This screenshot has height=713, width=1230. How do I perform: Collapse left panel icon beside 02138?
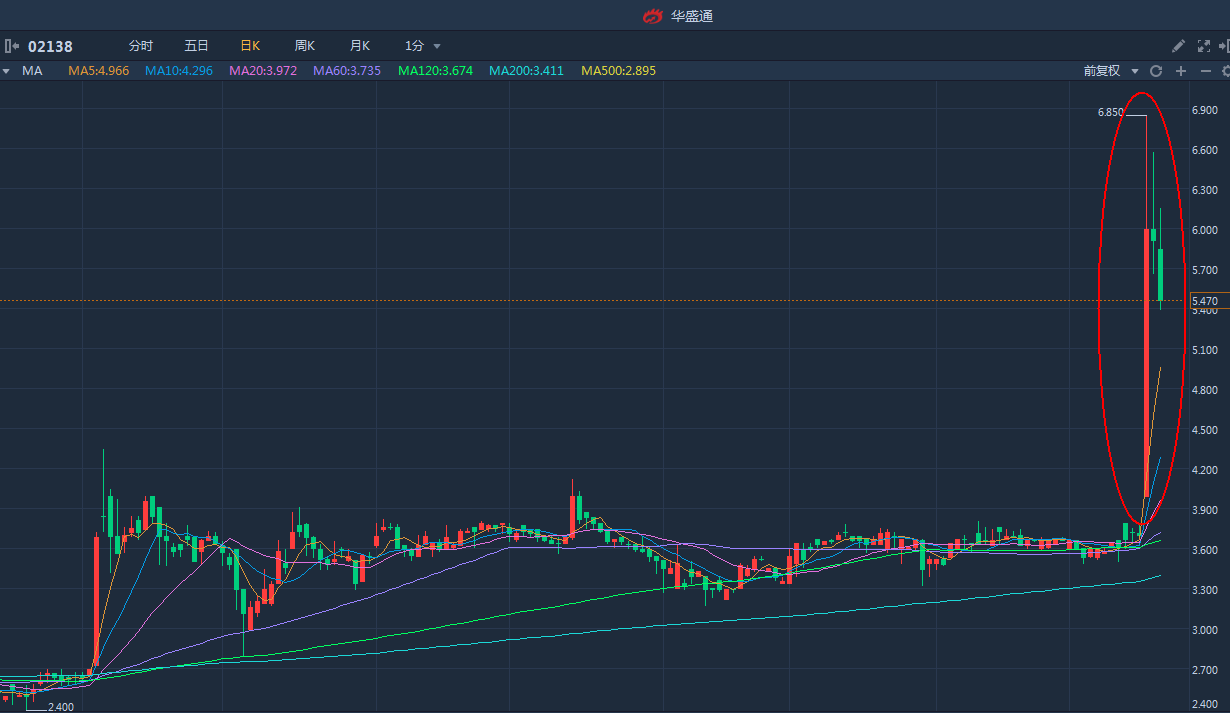pos(12,46)
